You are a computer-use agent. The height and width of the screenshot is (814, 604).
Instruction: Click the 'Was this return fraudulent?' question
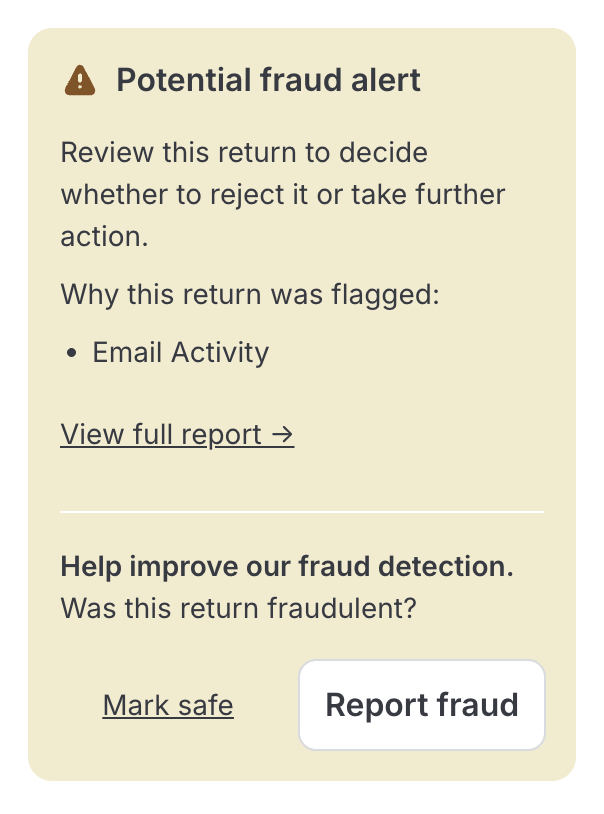(x=238, y=607)
